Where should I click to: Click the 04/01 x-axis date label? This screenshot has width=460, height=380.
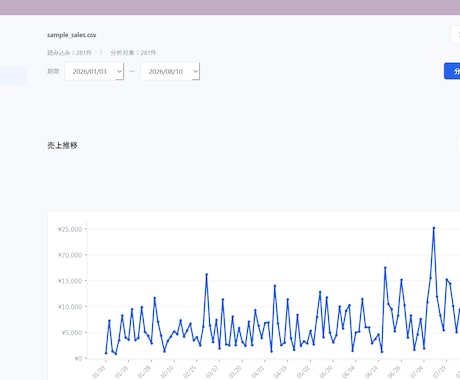pyautogui.click(x=258, y=372)
